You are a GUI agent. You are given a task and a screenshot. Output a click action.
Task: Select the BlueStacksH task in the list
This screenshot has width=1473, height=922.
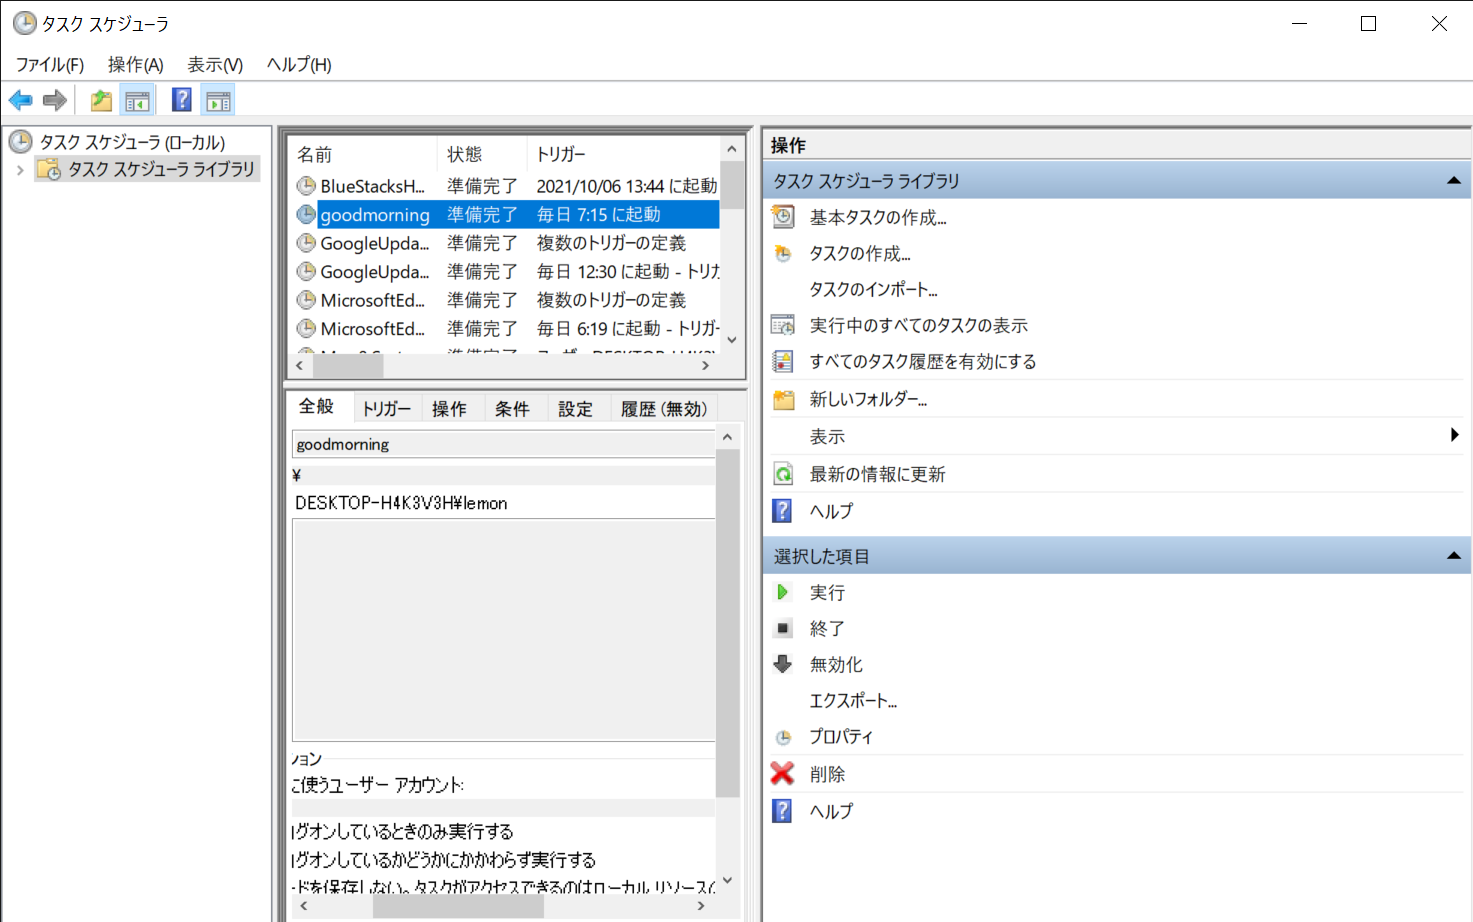(x=370, y=186)
